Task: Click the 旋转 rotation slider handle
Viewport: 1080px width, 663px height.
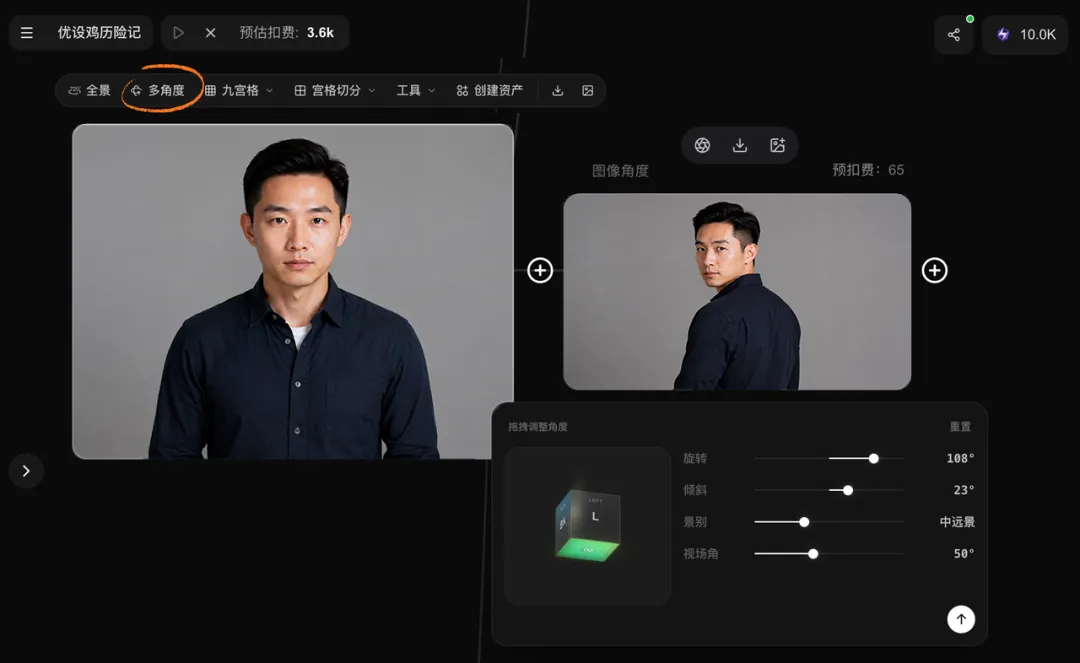Action: tap(873, 459)
